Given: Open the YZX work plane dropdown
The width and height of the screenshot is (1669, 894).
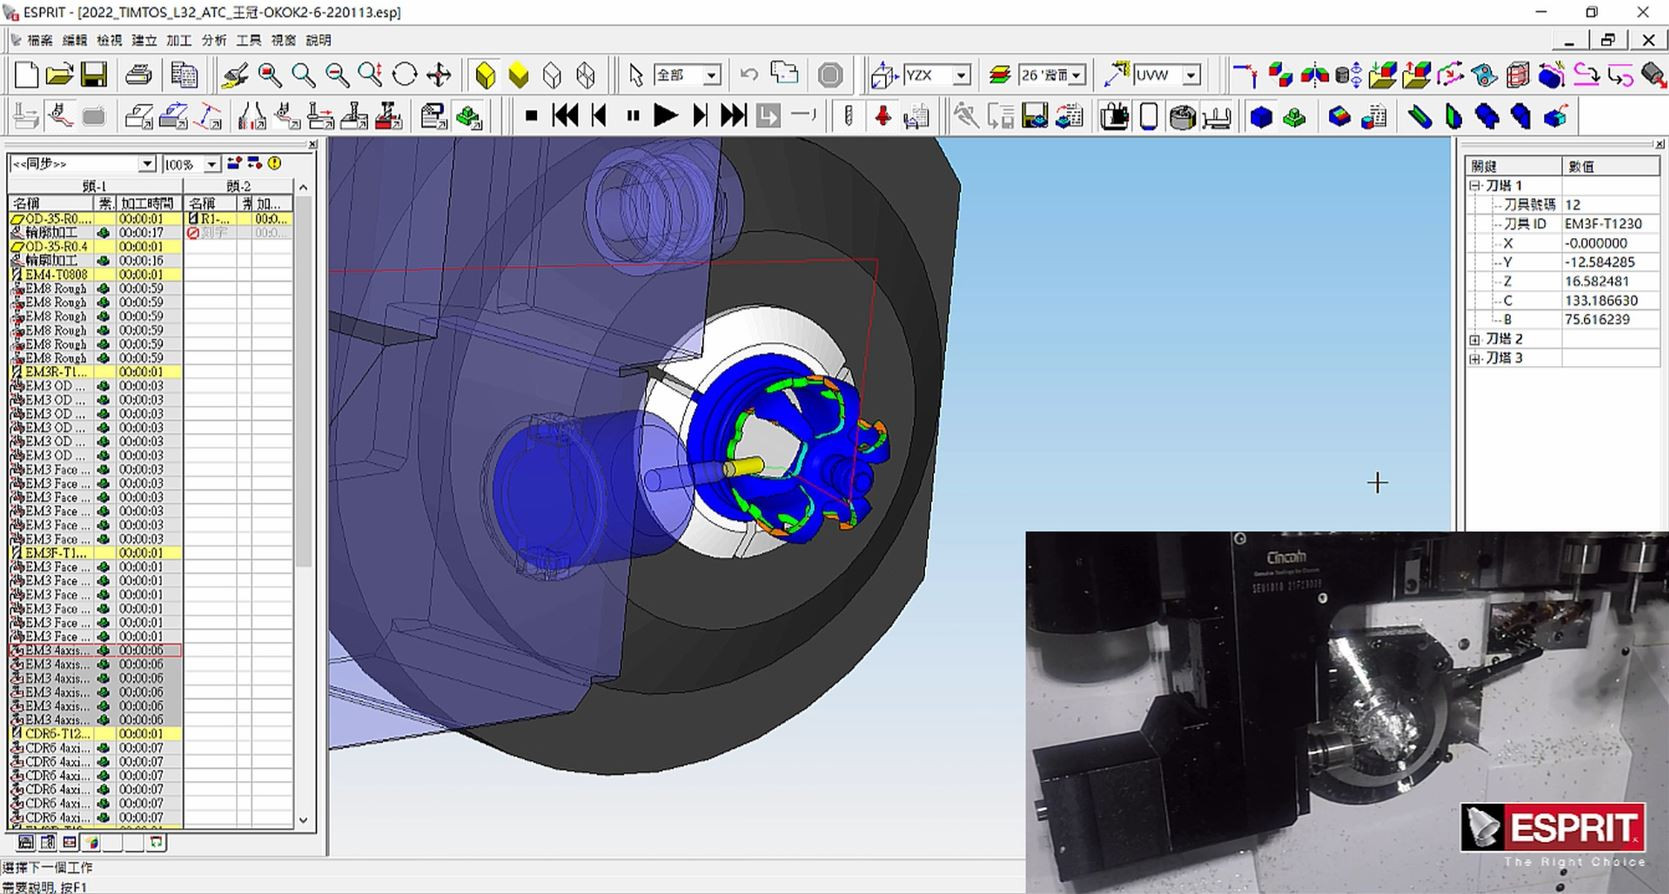Looking at the screenshot, I should coord(960,75).
